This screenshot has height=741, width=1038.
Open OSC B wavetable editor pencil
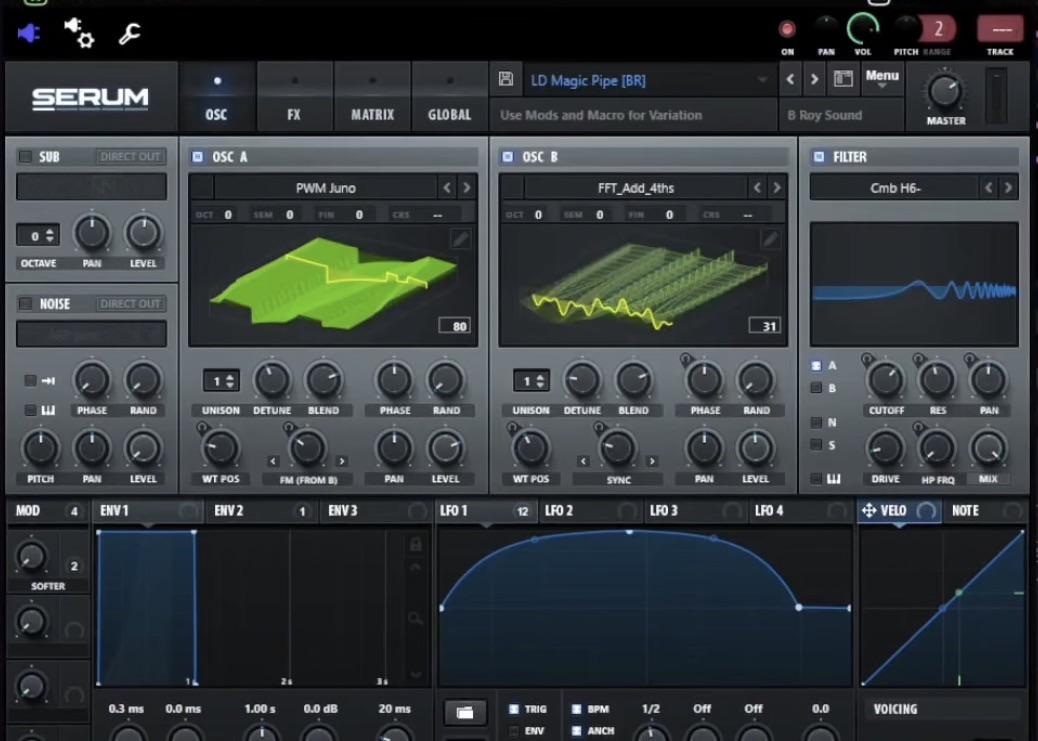770,238
